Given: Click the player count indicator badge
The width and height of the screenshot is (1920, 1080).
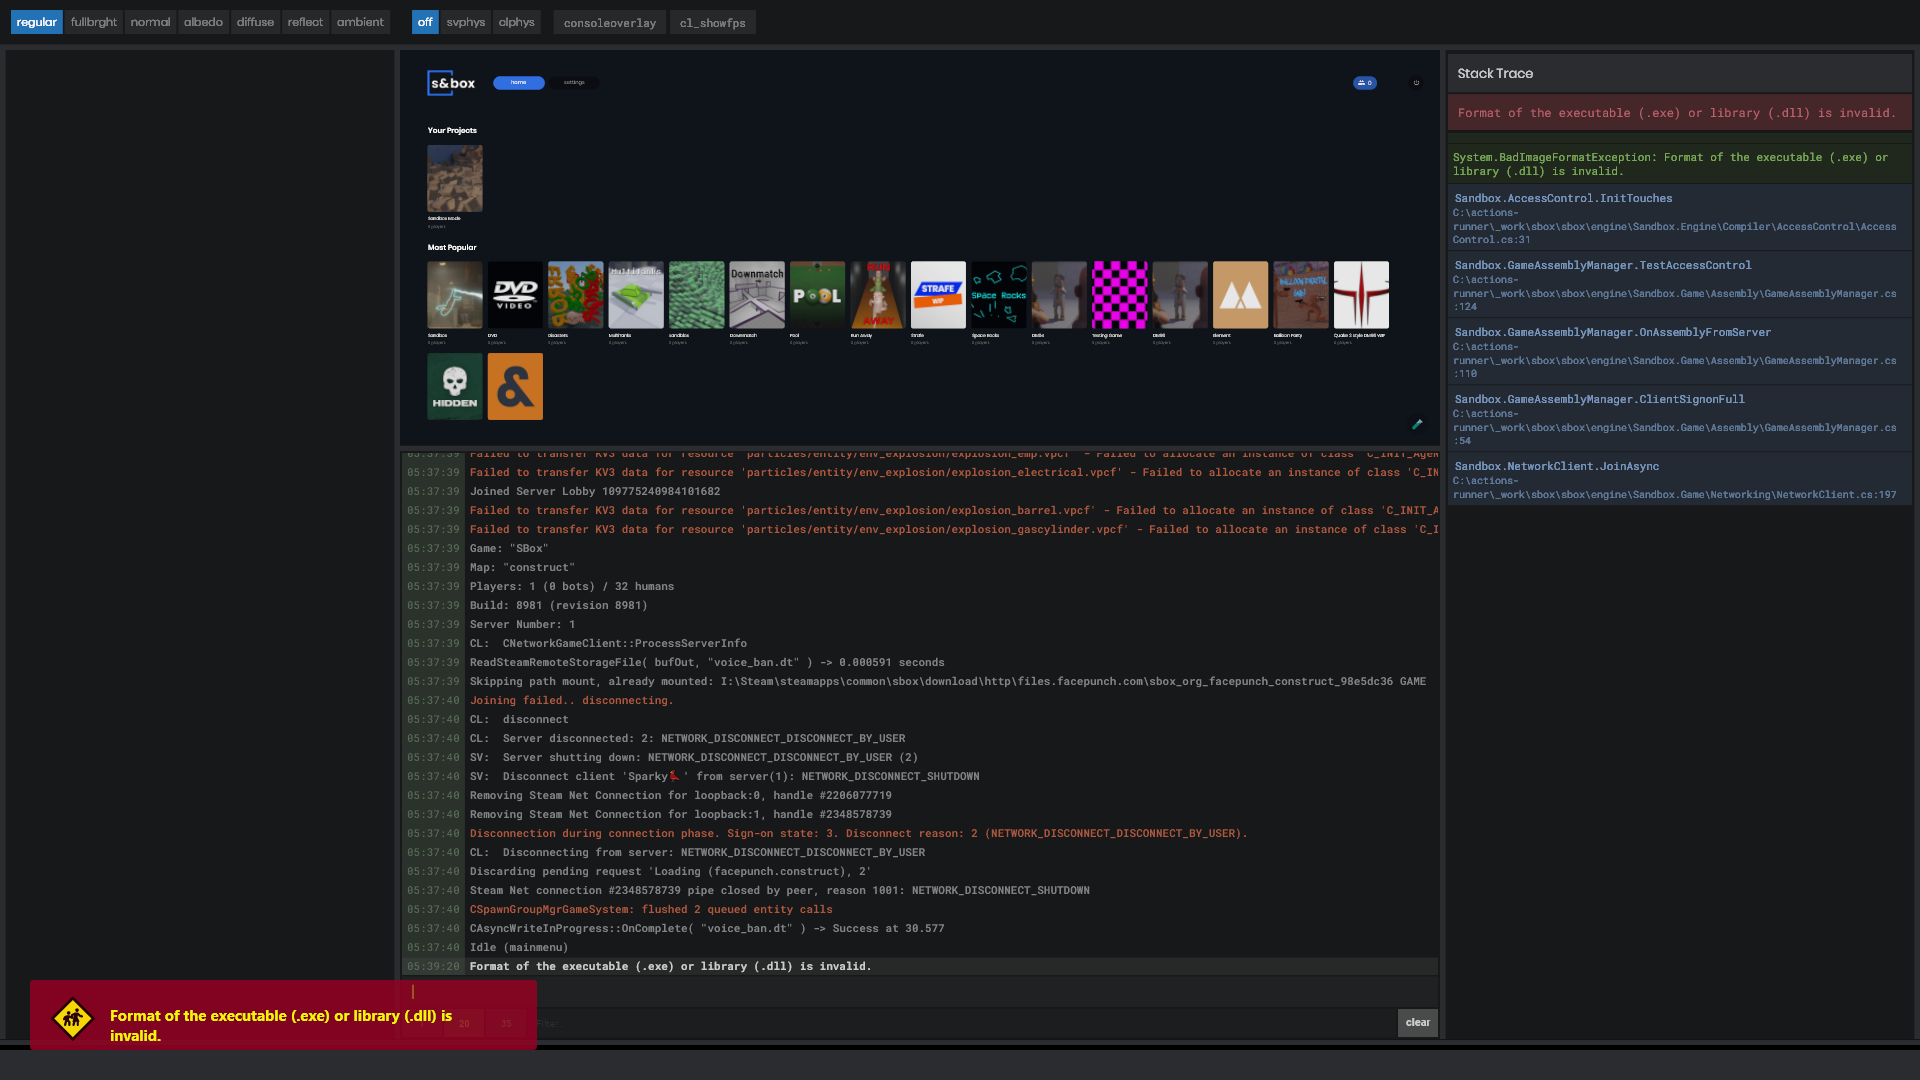Looking at the screenshot, I should coord(1365,83).
